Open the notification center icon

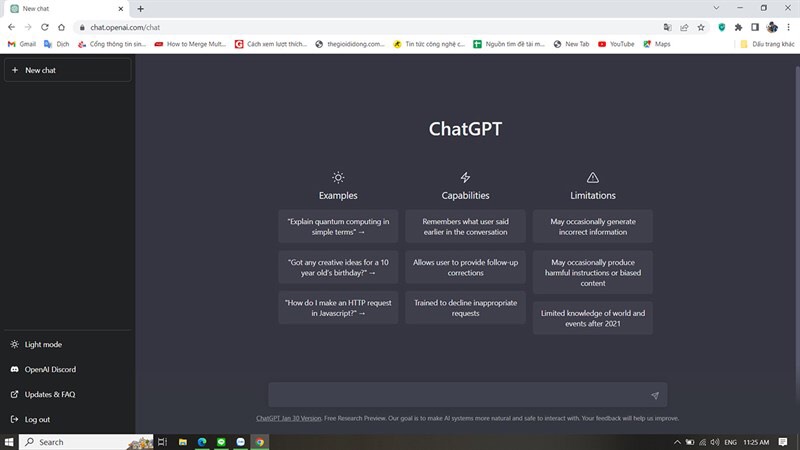(x=783, y=442)
